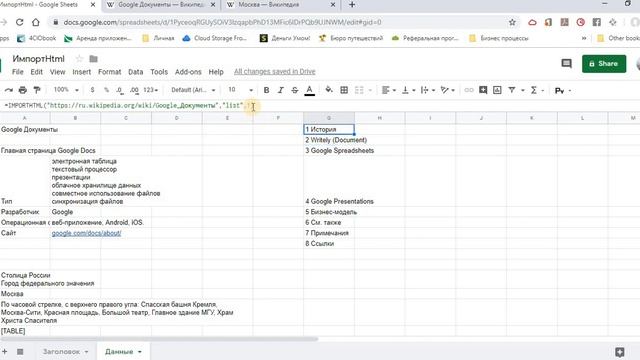Image resolution: width=640 pixels, height=360 pixels.
Task: Expand merge cells options arrow
Action: pyautogui.click(x=371, y=90)
